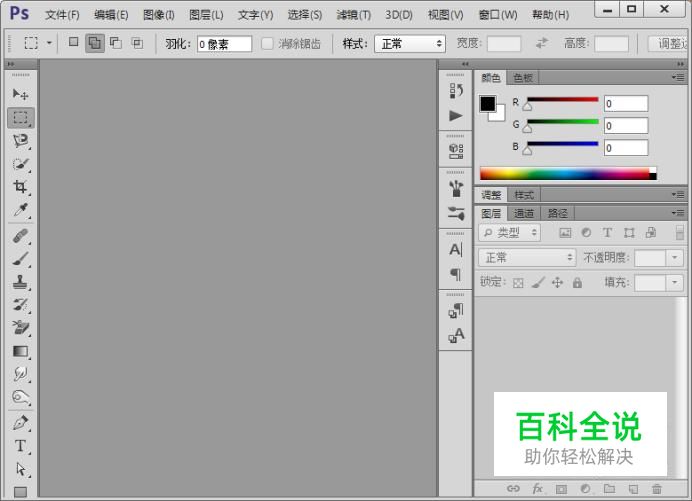
Task: Open the Layers panel flyout menu
Action: point(678,213)
